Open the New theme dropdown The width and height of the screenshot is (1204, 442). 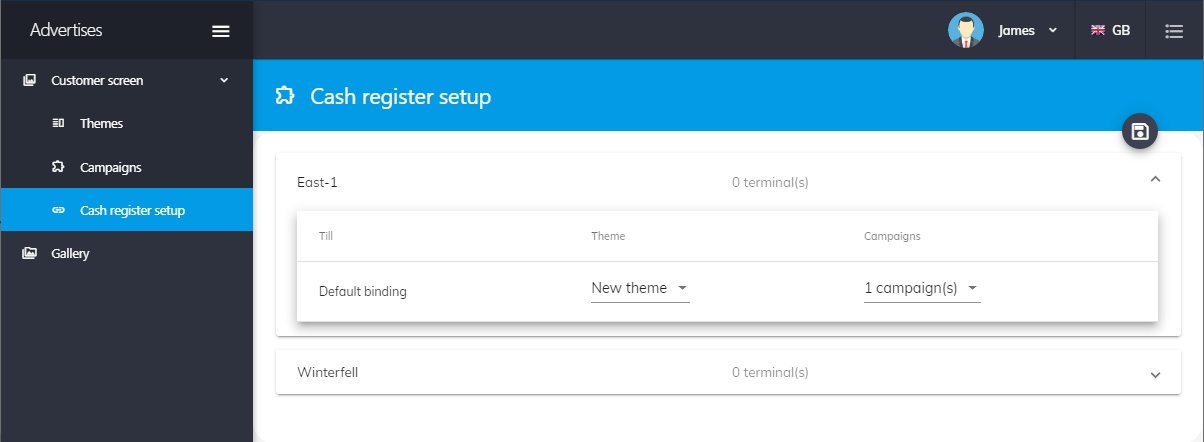(x=640, y=289)
